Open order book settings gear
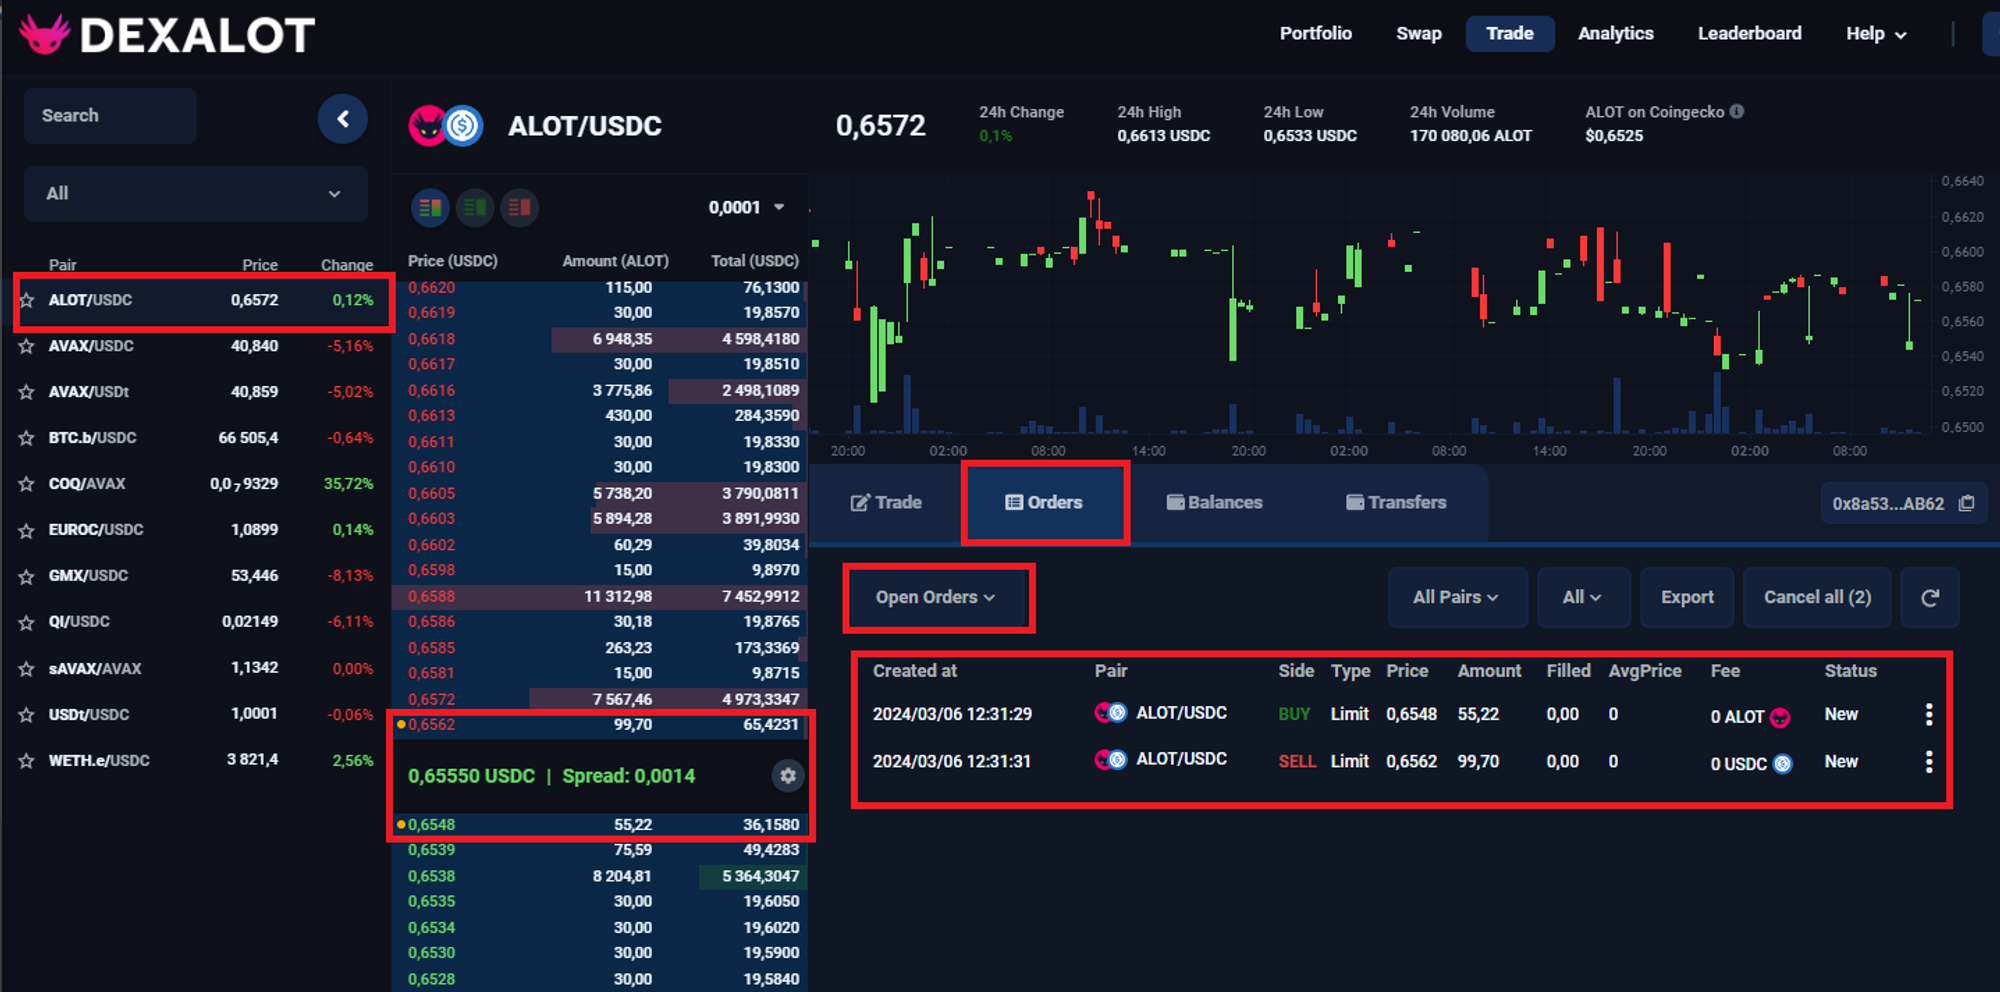Image resolution: width=2000 pixels, height=992 pixels. (788, 776)
